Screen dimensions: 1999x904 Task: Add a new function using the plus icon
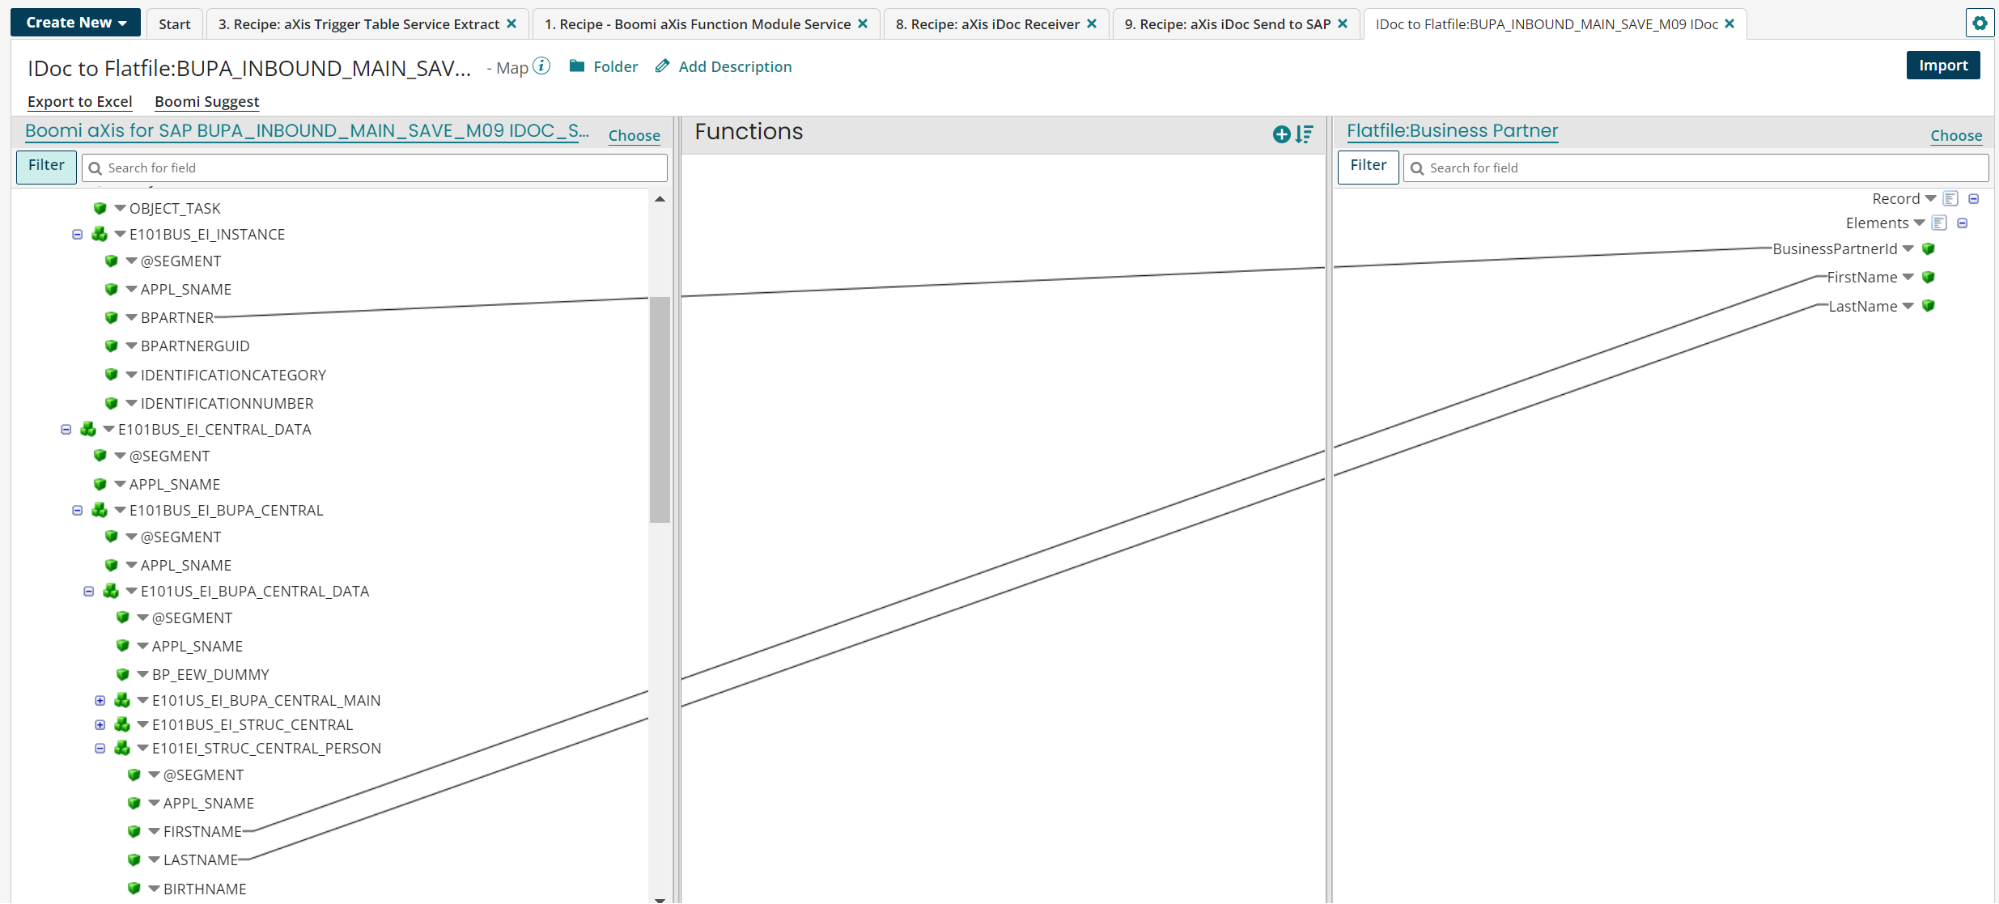click(x=1281, y=133)
